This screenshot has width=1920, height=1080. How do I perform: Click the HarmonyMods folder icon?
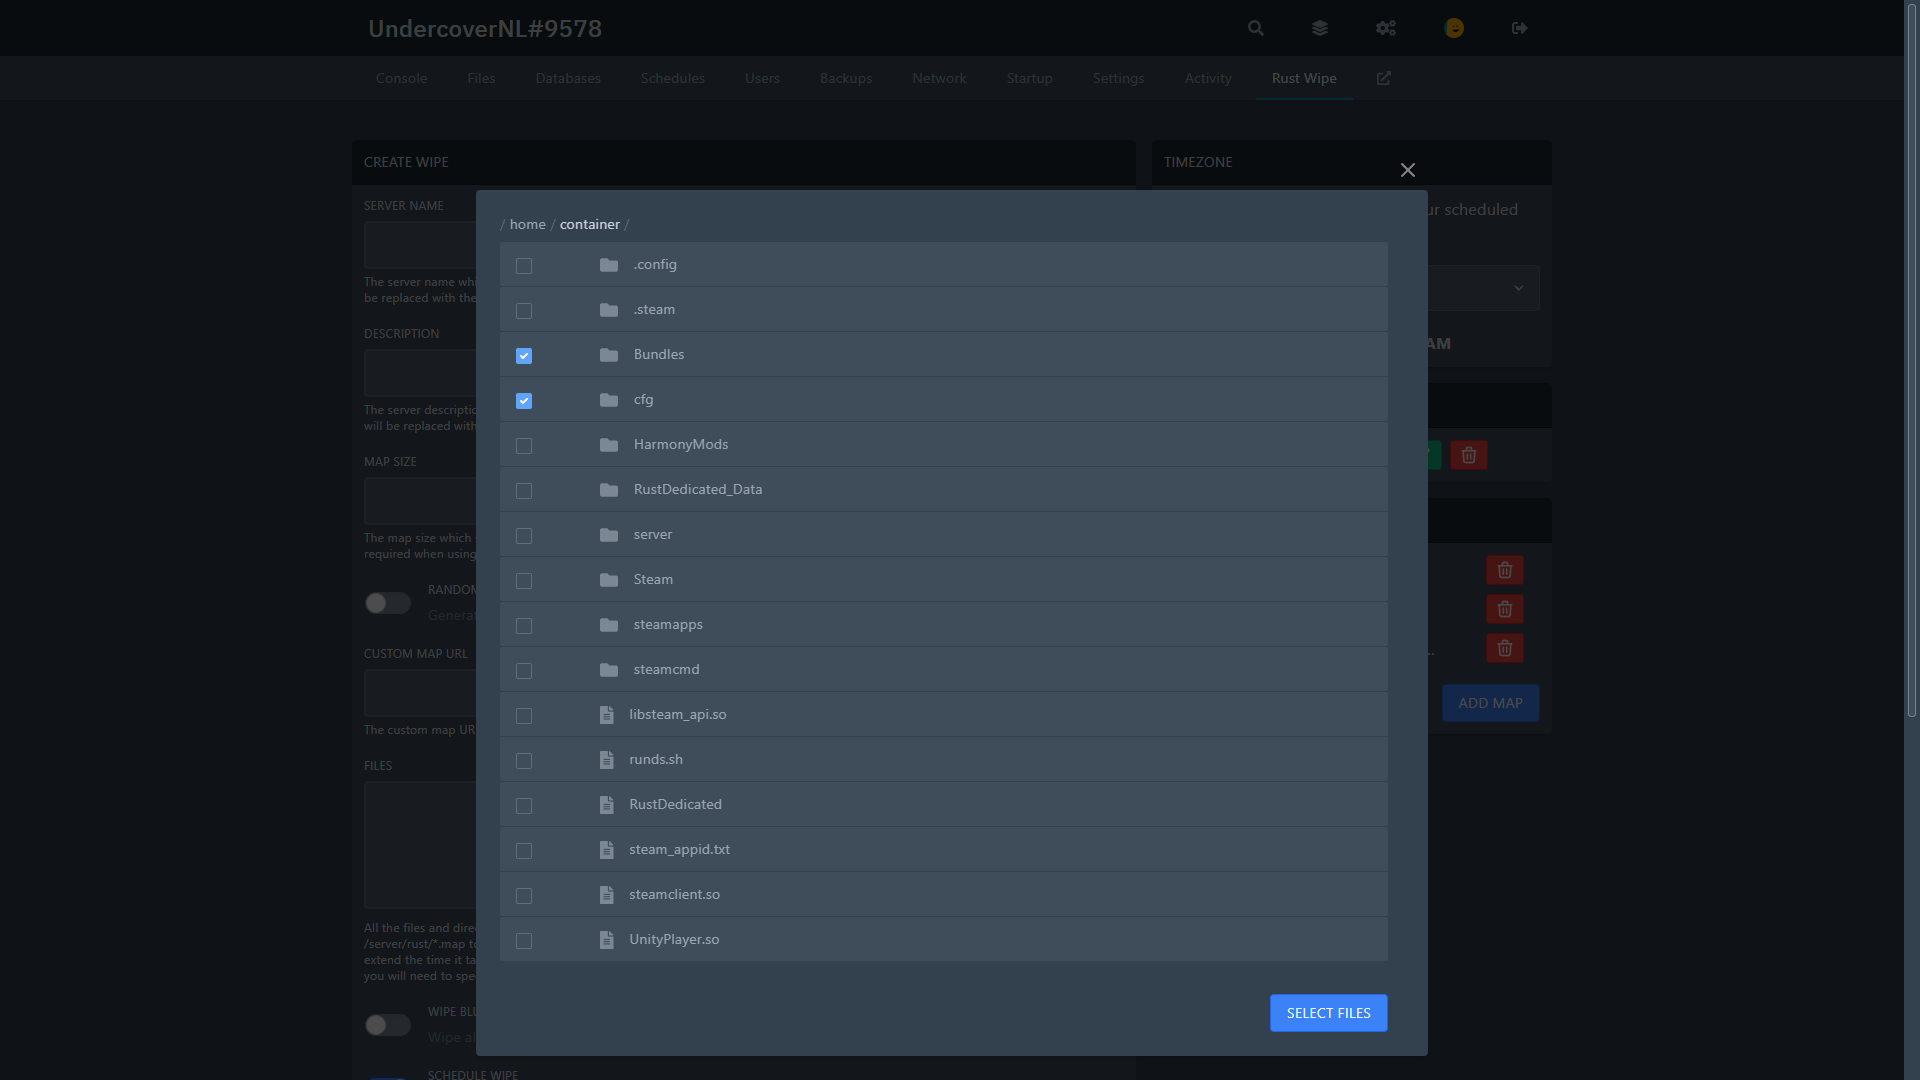coord(609,445)
